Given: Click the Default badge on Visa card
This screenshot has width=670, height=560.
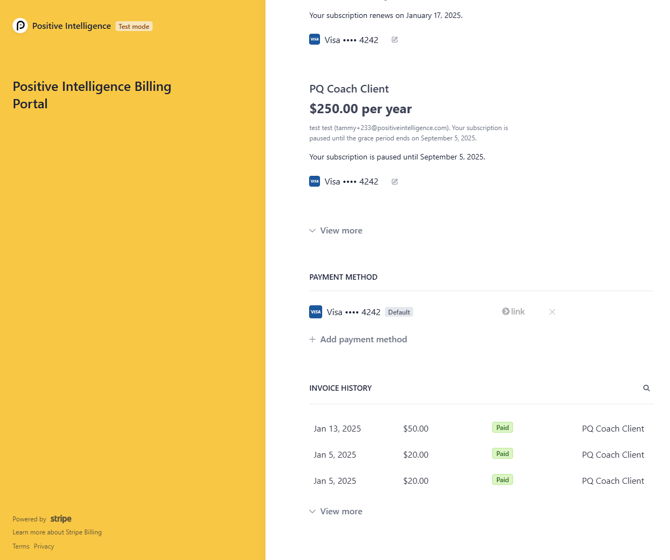Looking at the screenshot, I should coord(399,312).
